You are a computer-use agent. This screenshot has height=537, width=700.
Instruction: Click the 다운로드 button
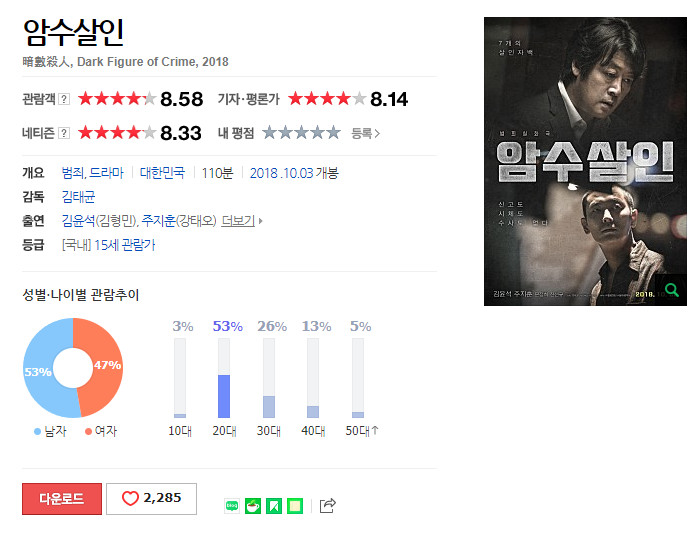[62, 499]
